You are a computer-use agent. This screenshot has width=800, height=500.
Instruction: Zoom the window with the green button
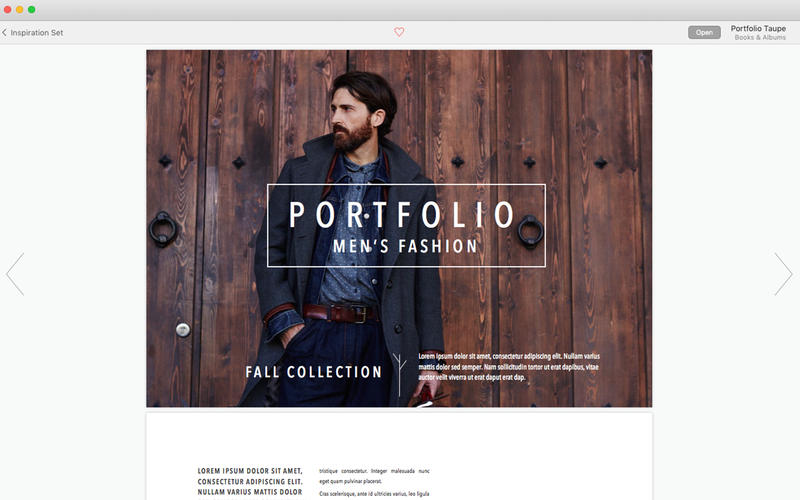coord(32,10)
